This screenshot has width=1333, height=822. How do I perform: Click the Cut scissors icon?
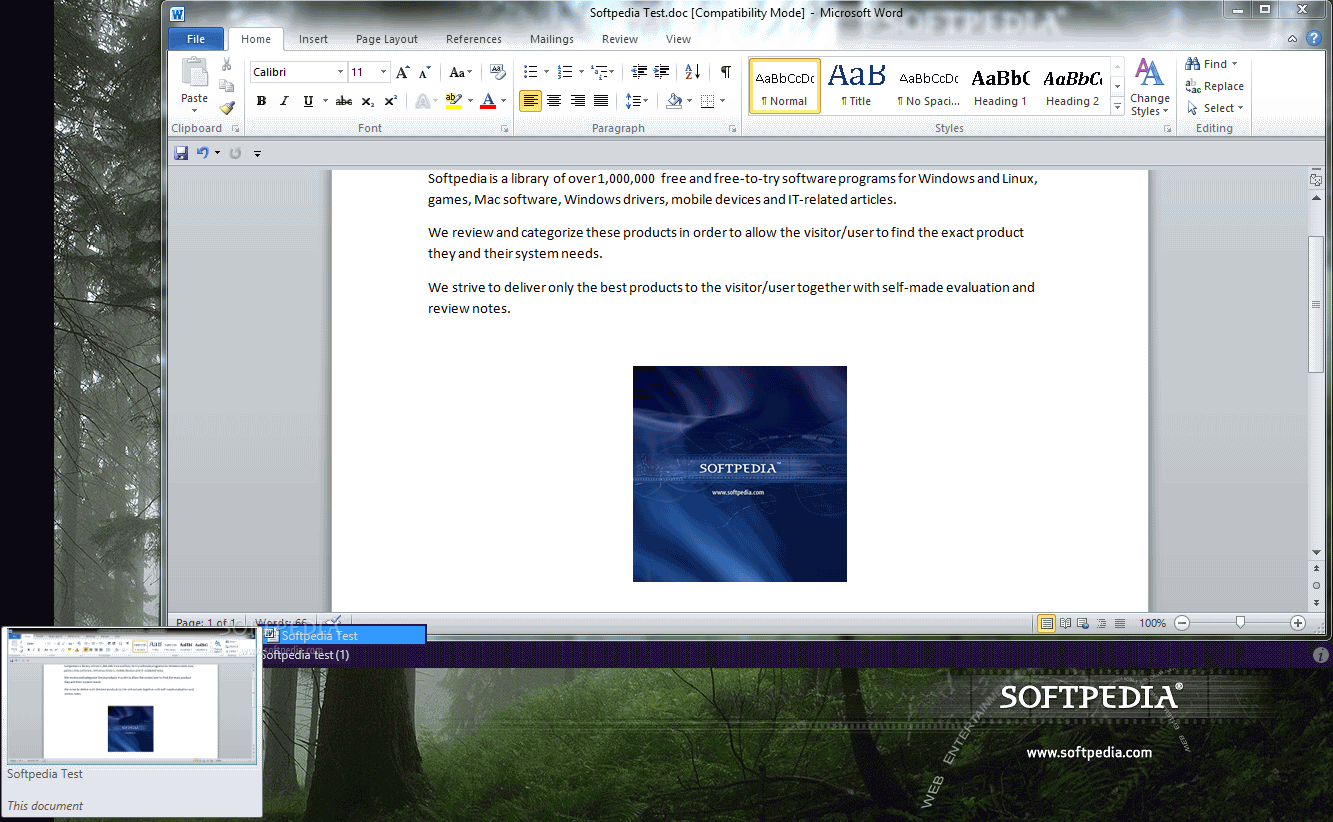(227, 64)
